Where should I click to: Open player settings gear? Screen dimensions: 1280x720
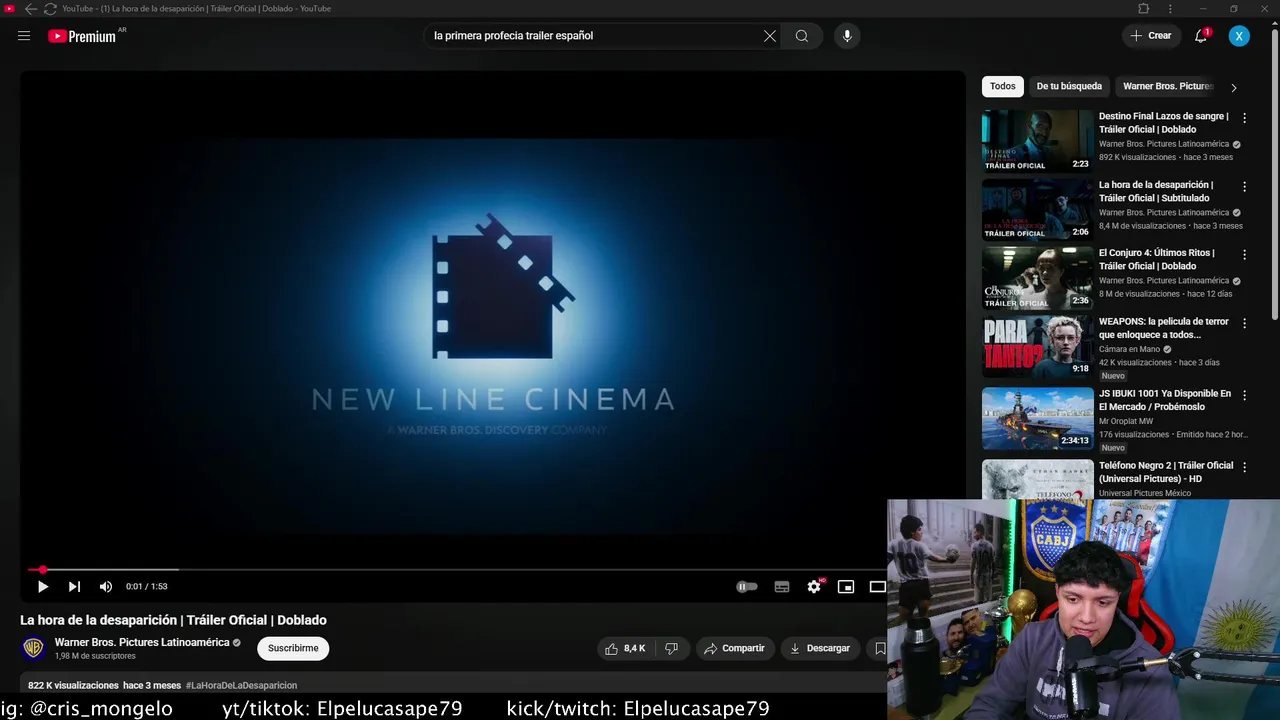(x=814, y=587)
